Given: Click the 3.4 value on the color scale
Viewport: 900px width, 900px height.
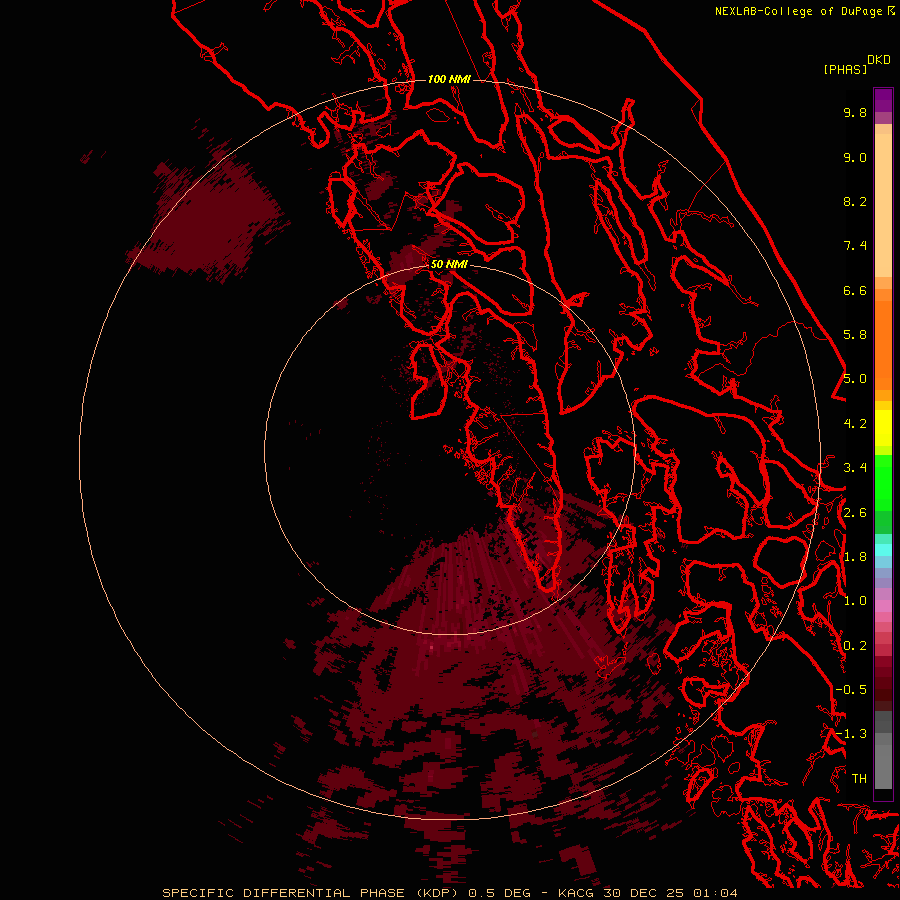Looking at the screenshot, I should pos(855,468).
